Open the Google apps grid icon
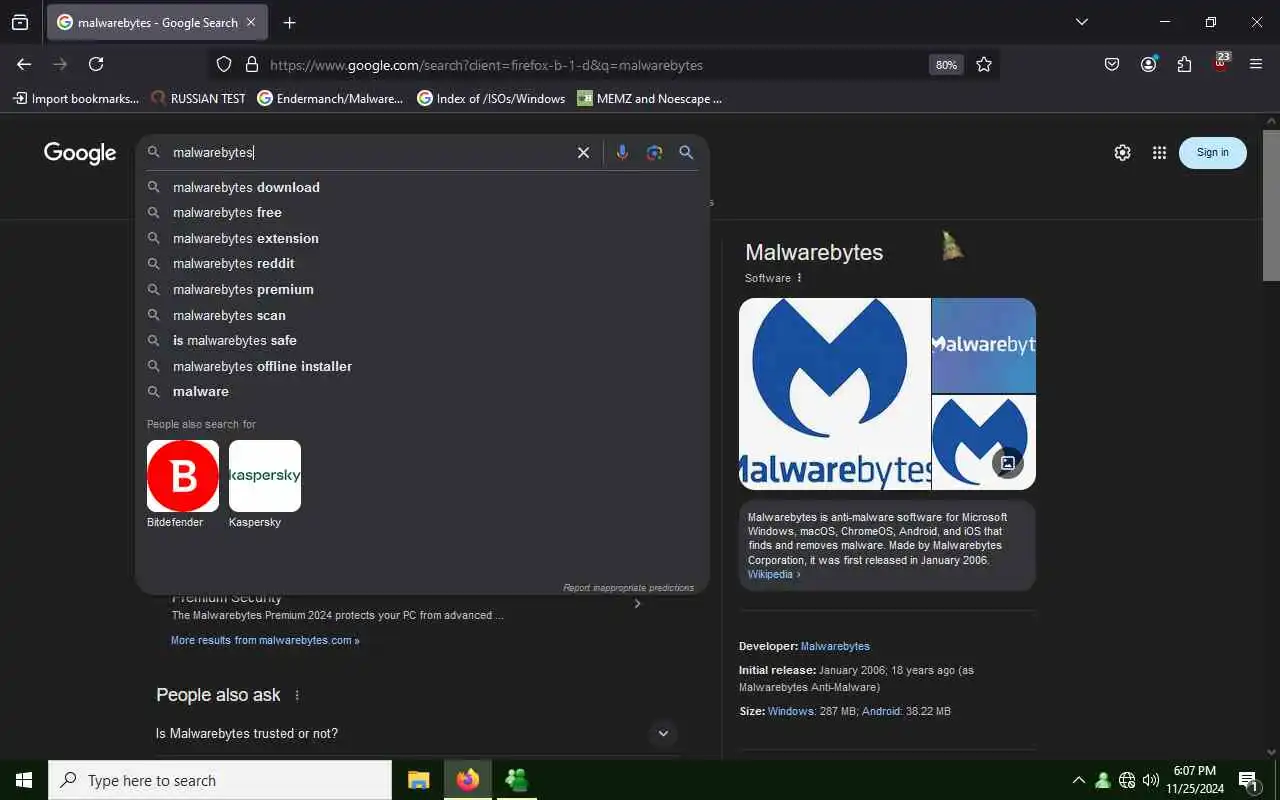Viewport: 1280px width, 800px height. click(x=1159, y=153)
